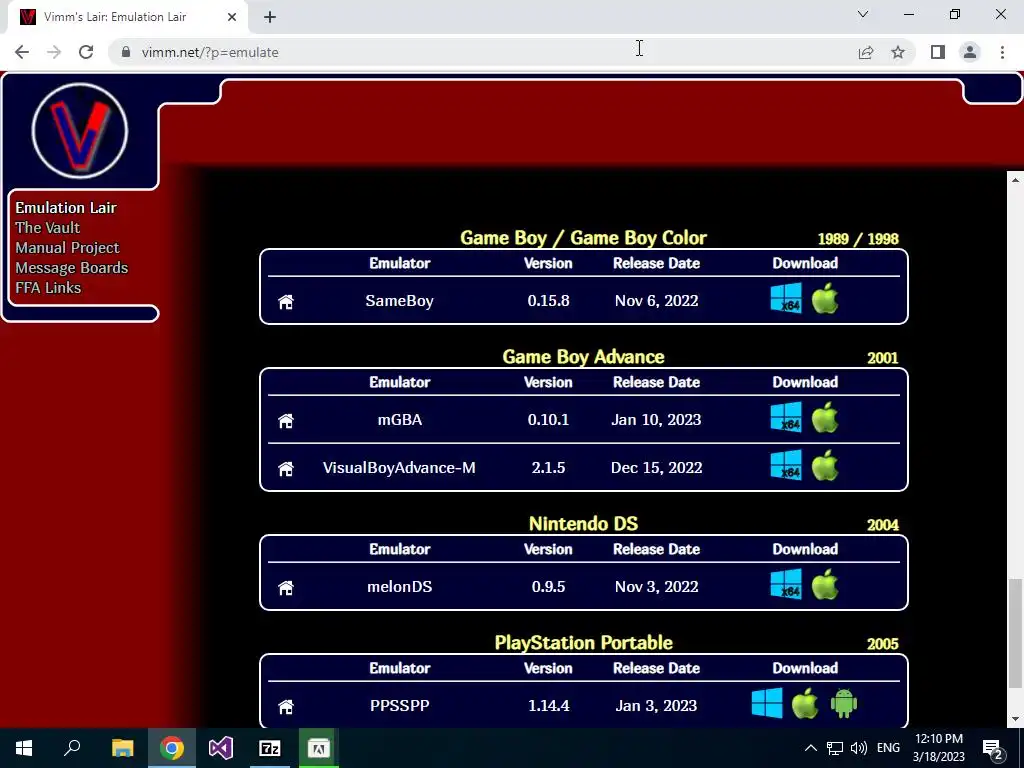This screenshot has height=768, width=1024.
Task: Open taskbar search
Action: (x=72, y=748)
